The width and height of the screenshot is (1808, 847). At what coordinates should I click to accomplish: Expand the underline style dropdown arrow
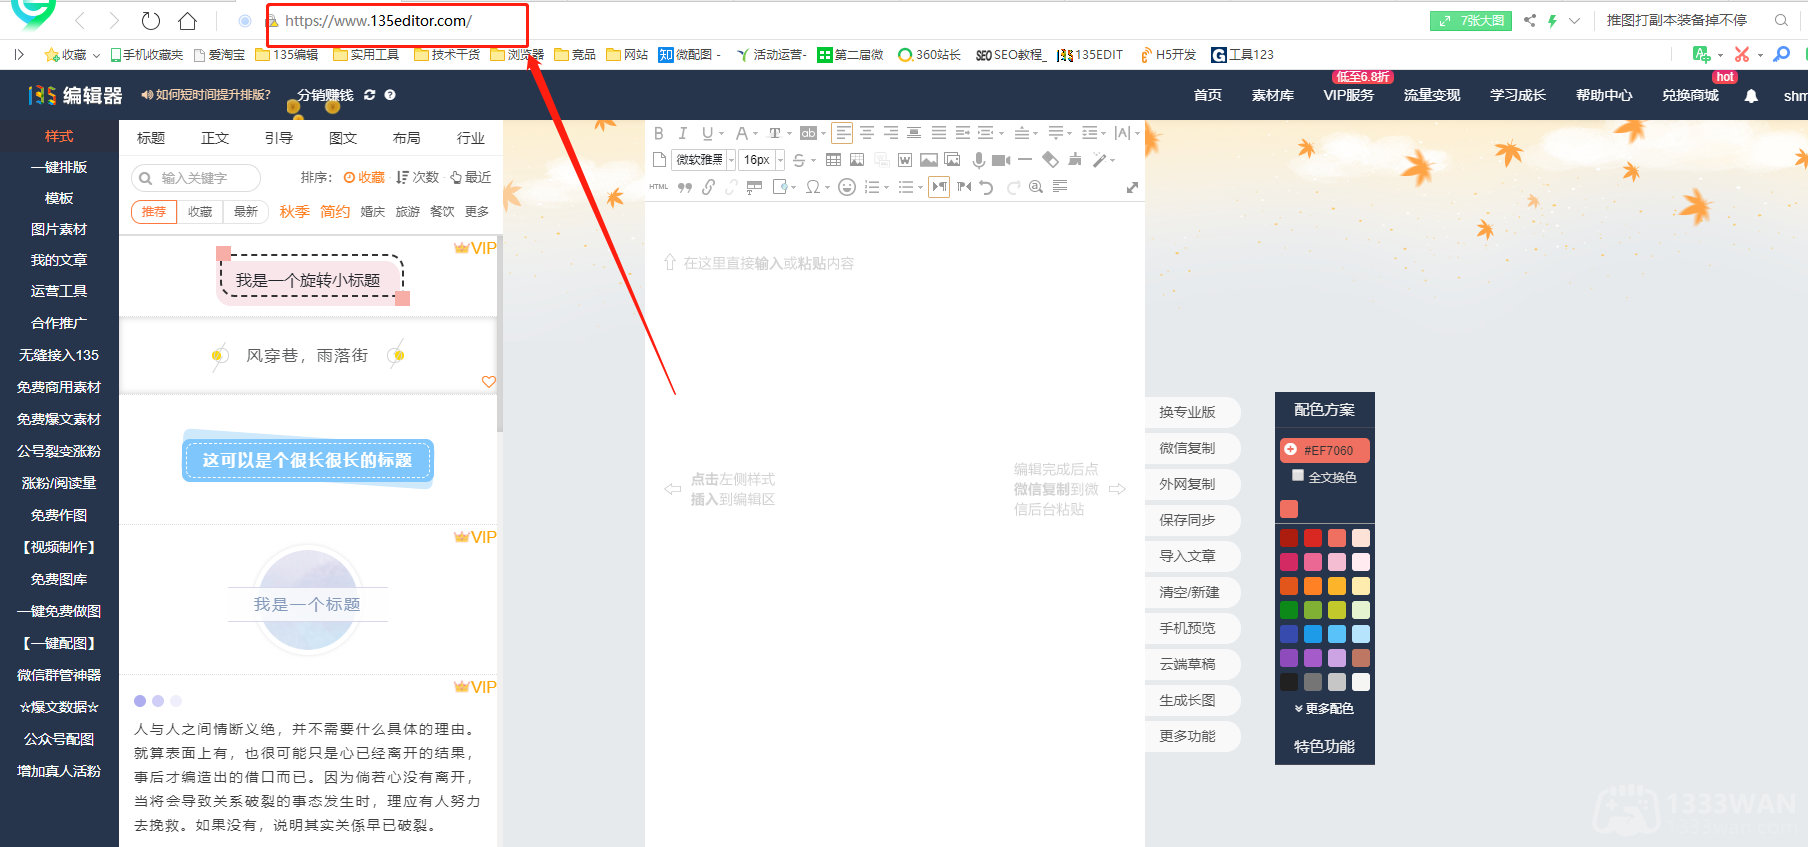click(721, 134)
